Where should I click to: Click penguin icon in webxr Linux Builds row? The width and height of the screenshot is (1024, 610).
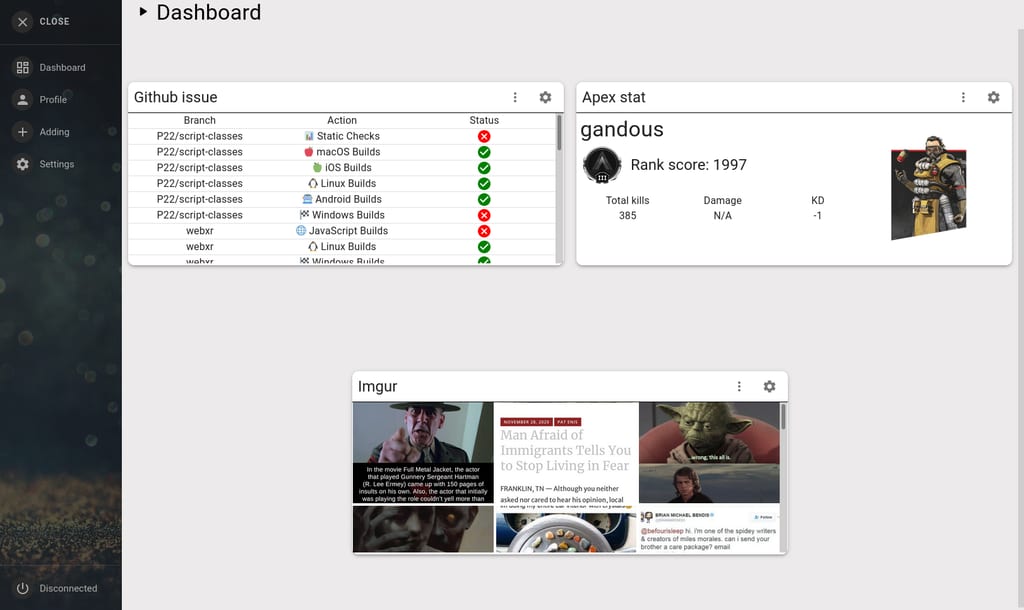[313, 246]
